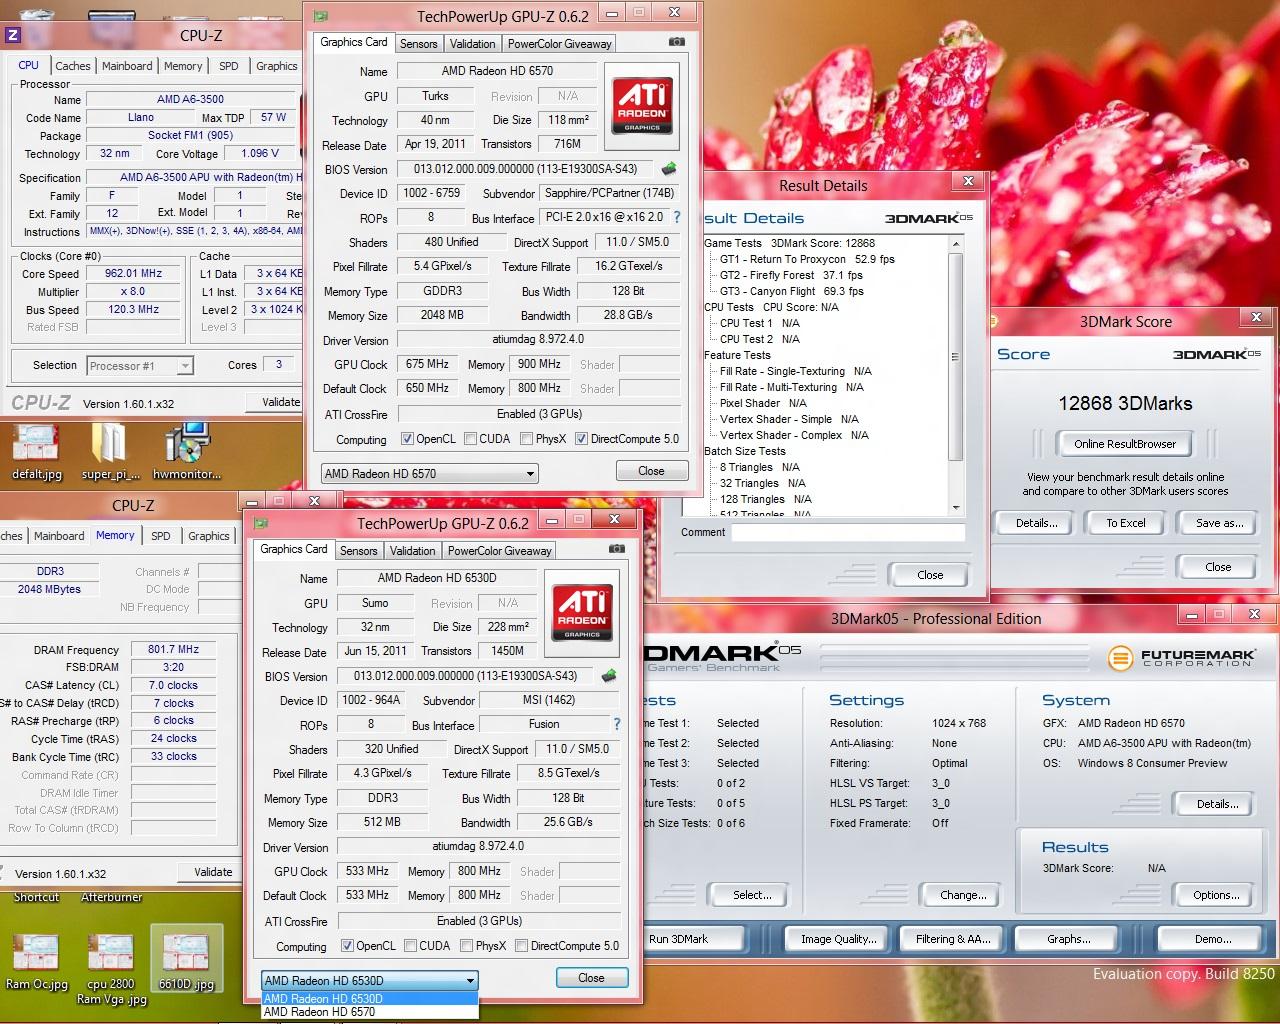
Task: Open PowerColor Giveaway tab in upper GPU-Z
Action: pos(559,44)
